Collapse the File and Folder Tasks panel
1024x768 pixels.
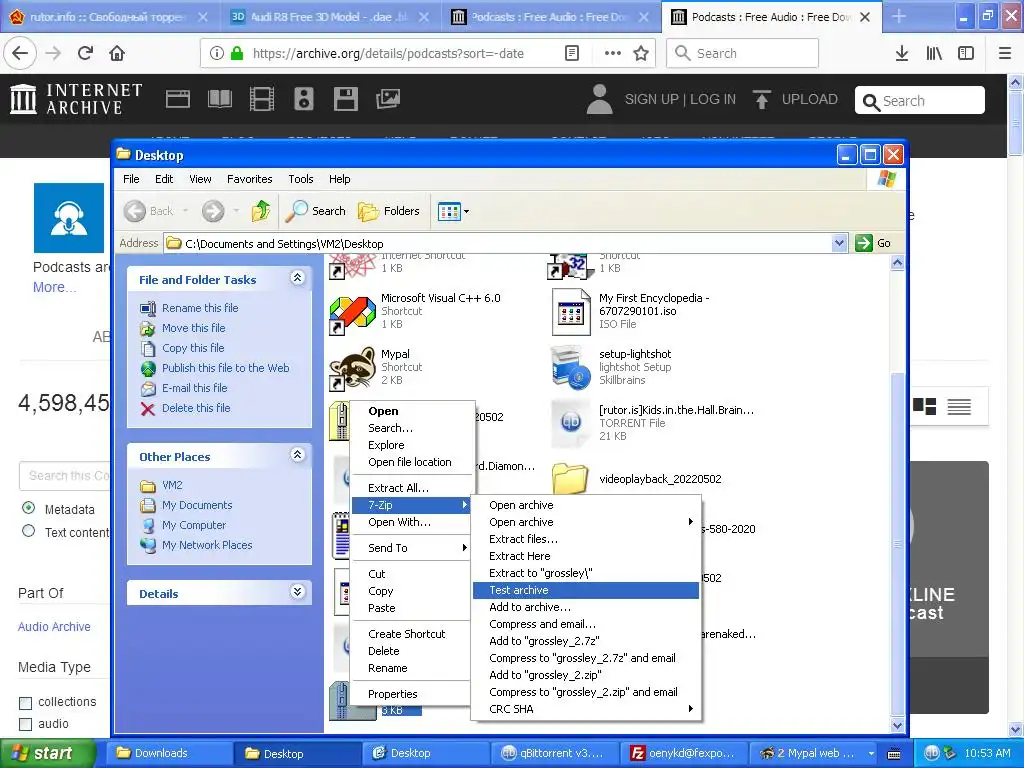(x=297, y=278)
